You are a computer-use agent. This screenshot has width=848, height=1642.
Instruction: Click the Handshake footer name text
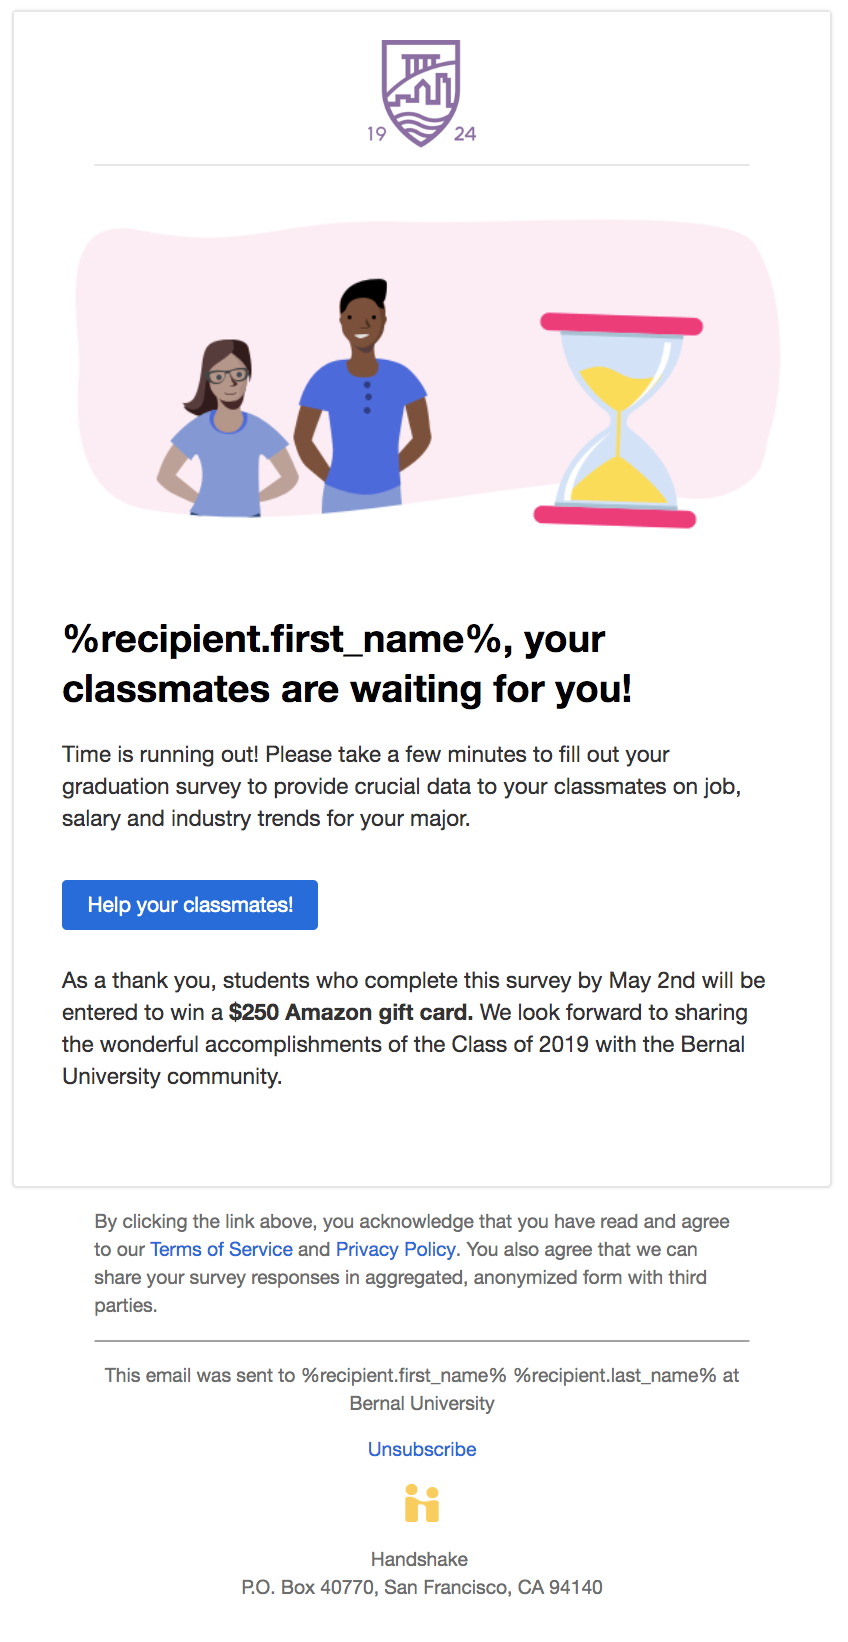420,1559
